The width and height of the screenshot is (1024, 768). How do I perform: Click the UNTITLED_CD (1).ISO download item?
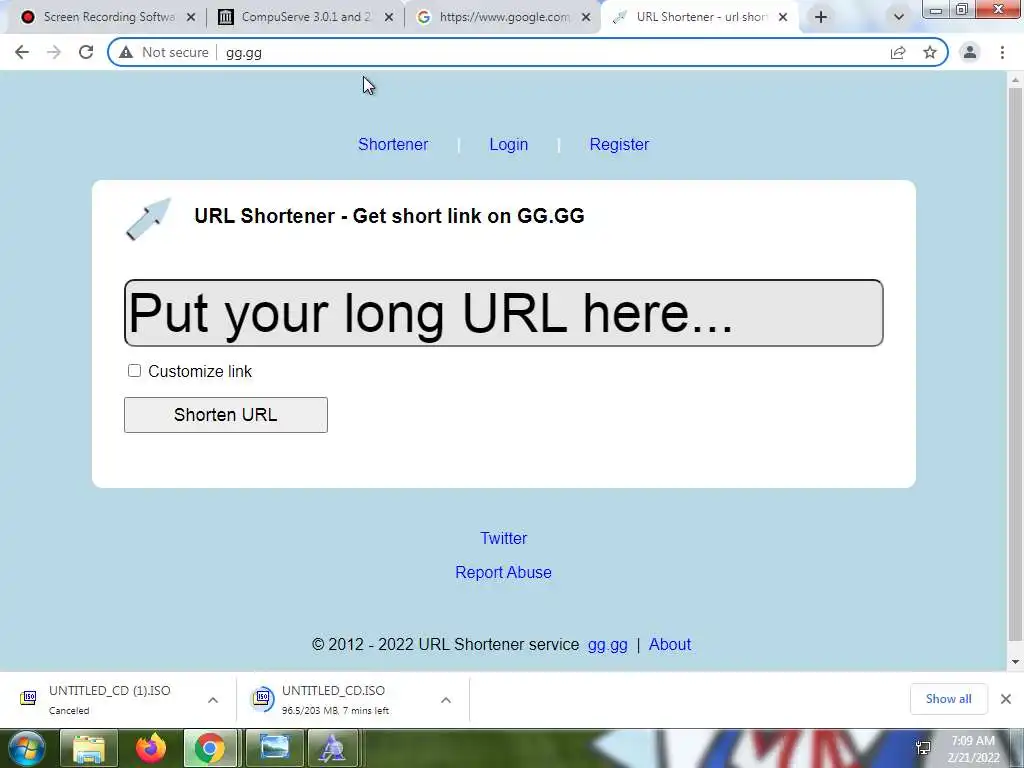pyautogui.click(x=108, y=699)
